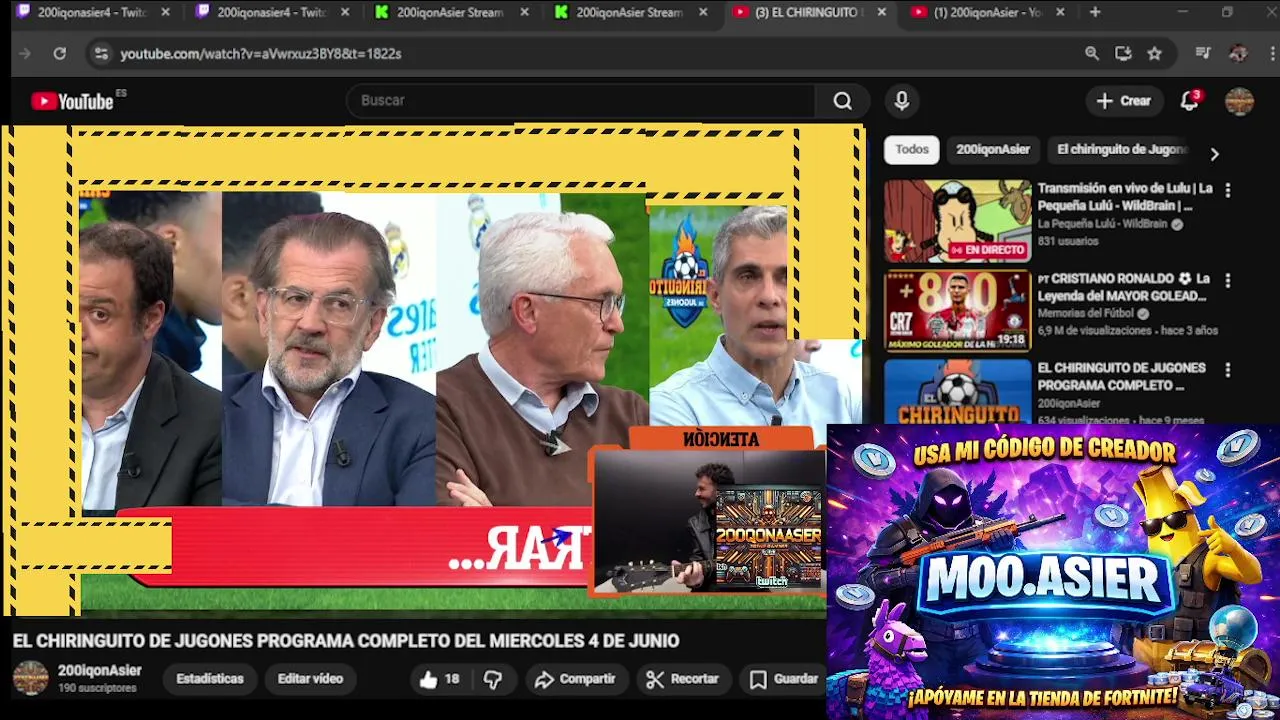Start voice search with microphone icon
The width and height of the screenshot is (1280, 720).
902,101
